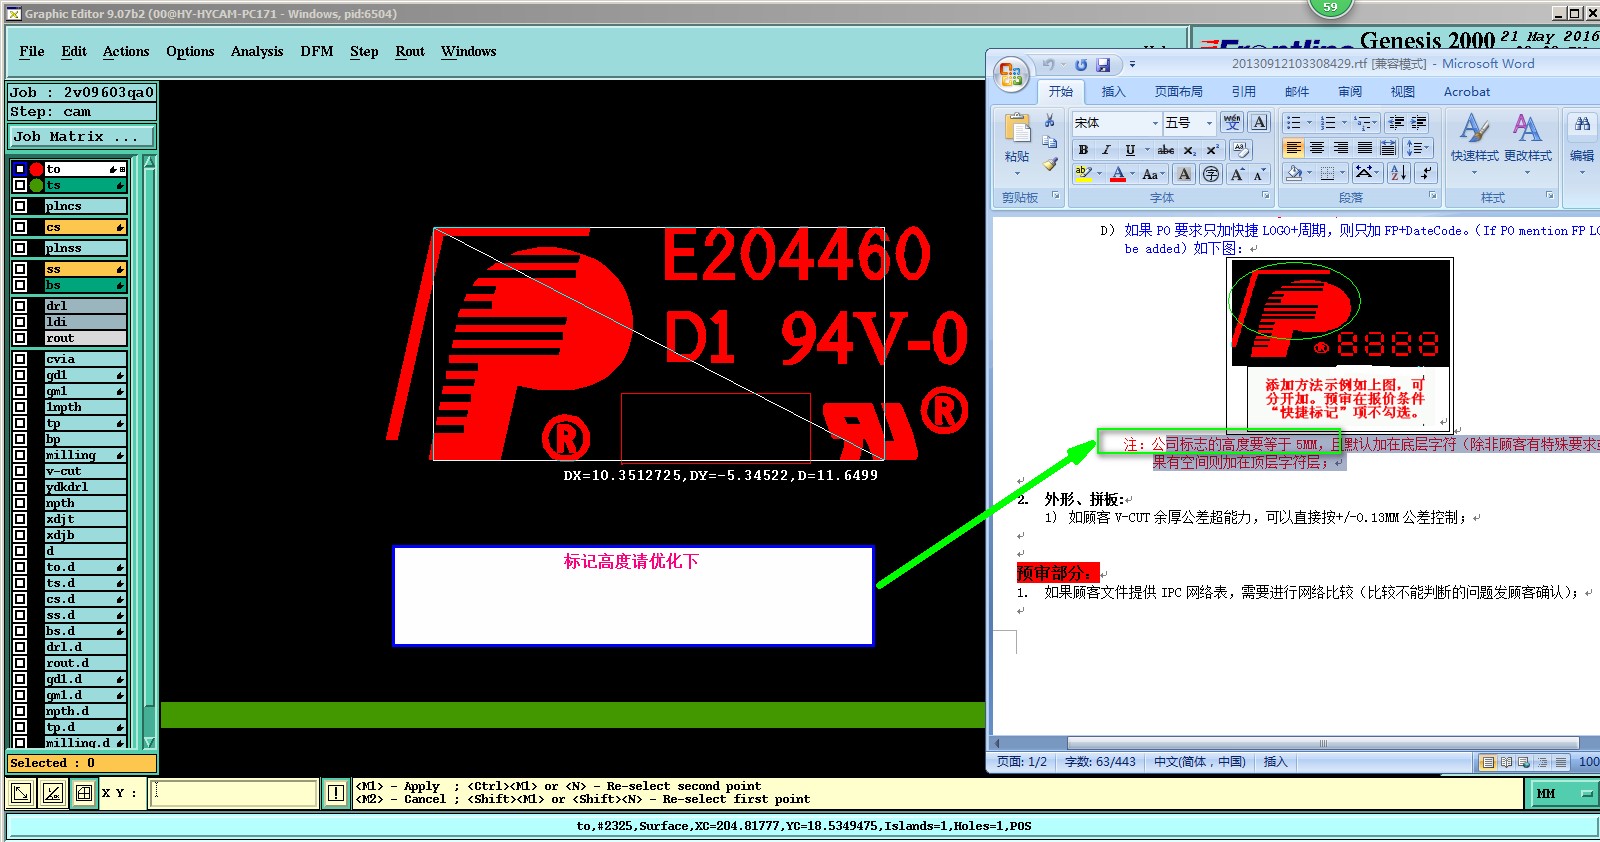The width and height of the screenshot is (1600, 842).
Task: Click the Job Matrix ... button
Action: (82, 136)
